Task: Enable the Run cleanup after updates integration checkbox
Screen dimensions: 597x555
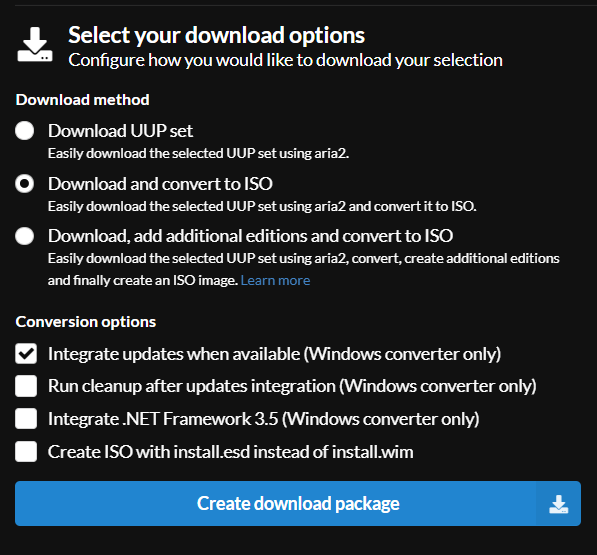Action: pyautogui.click(x=26, y=386)
